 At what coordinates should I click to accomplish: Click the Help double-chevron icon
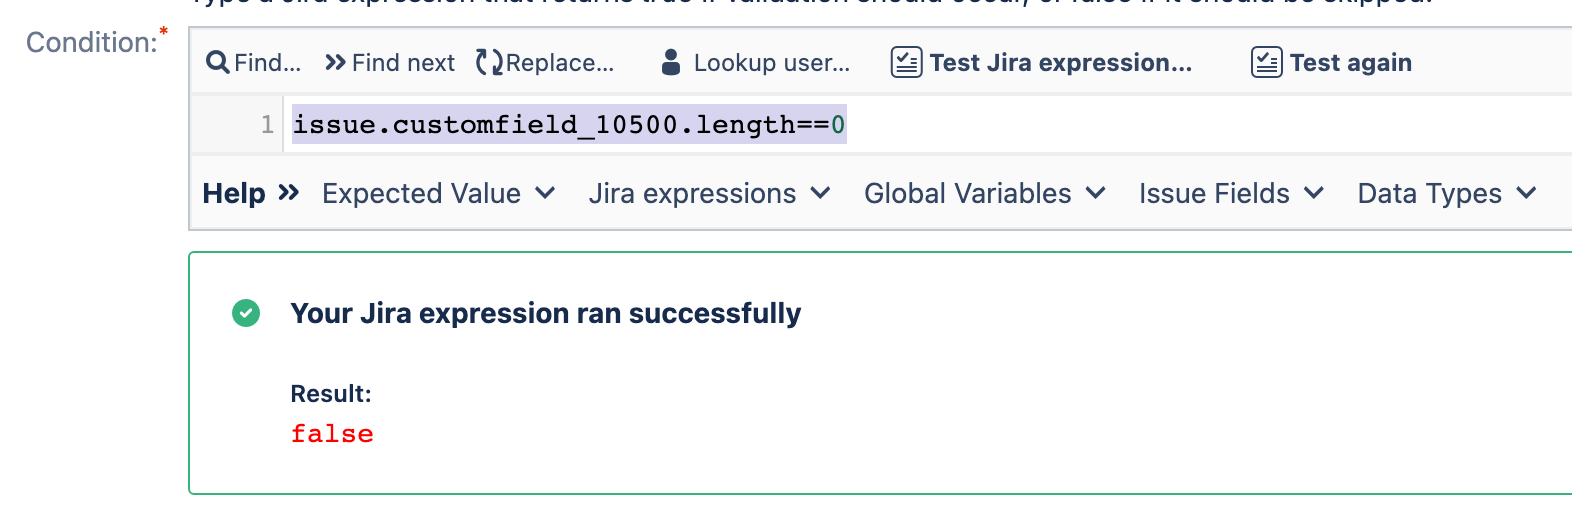(x=289, y=192)
